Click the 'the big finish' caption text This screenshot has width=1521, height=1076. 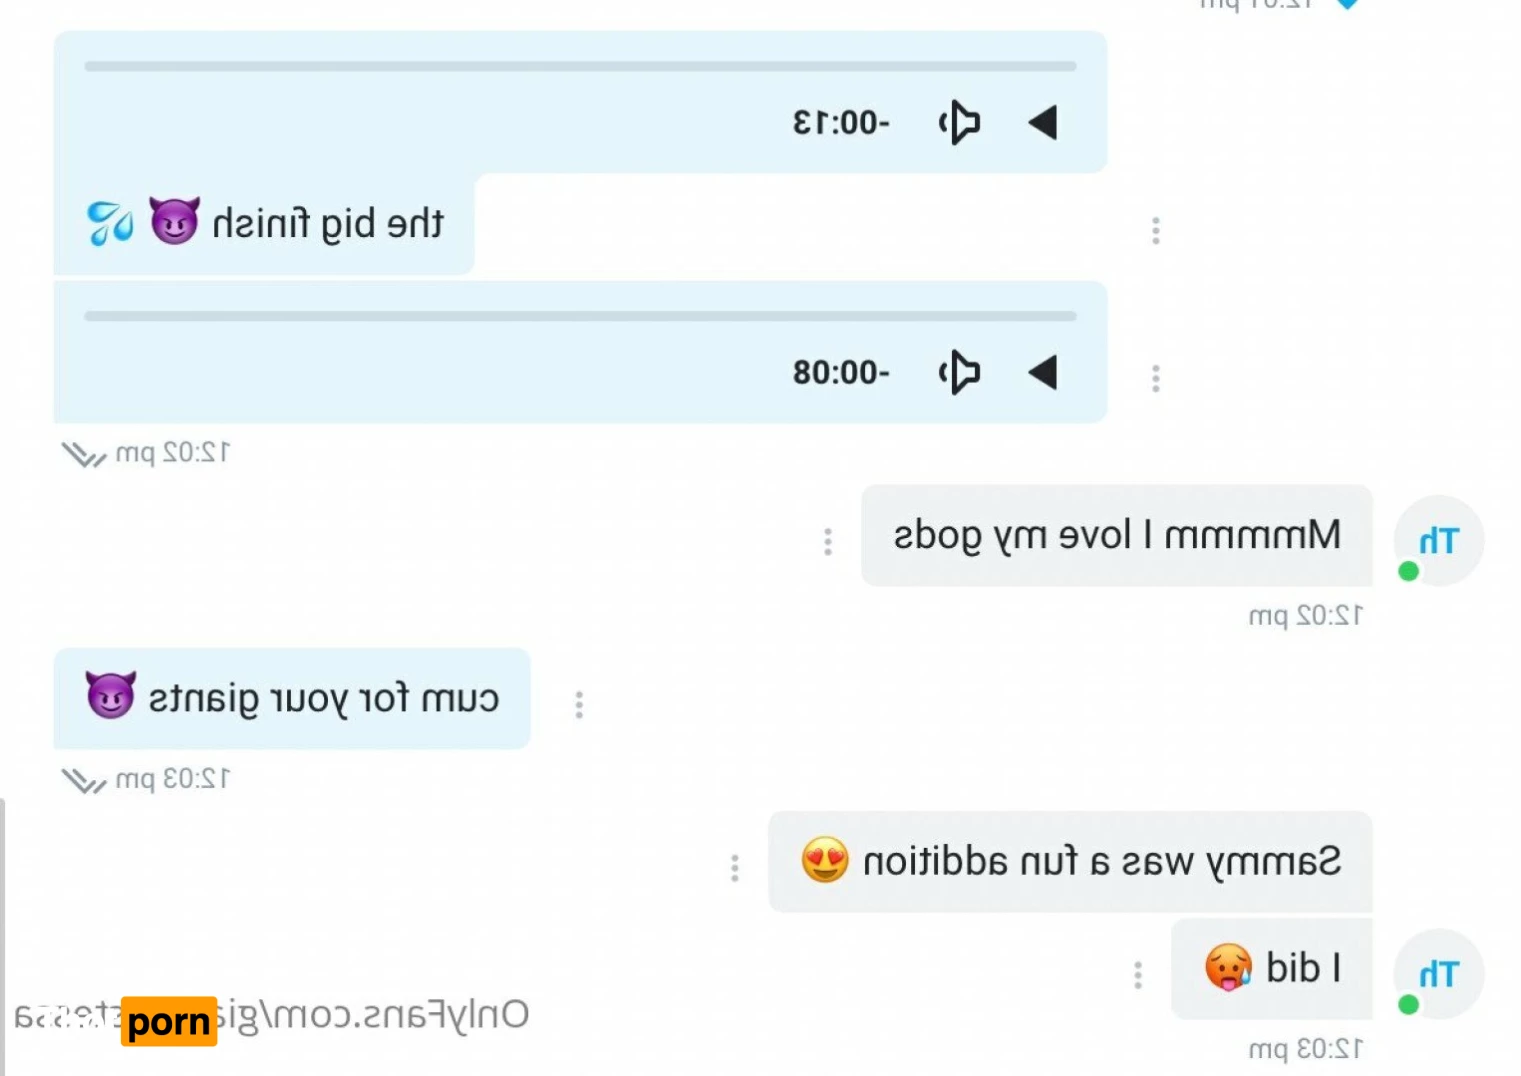tap(328, 223)
